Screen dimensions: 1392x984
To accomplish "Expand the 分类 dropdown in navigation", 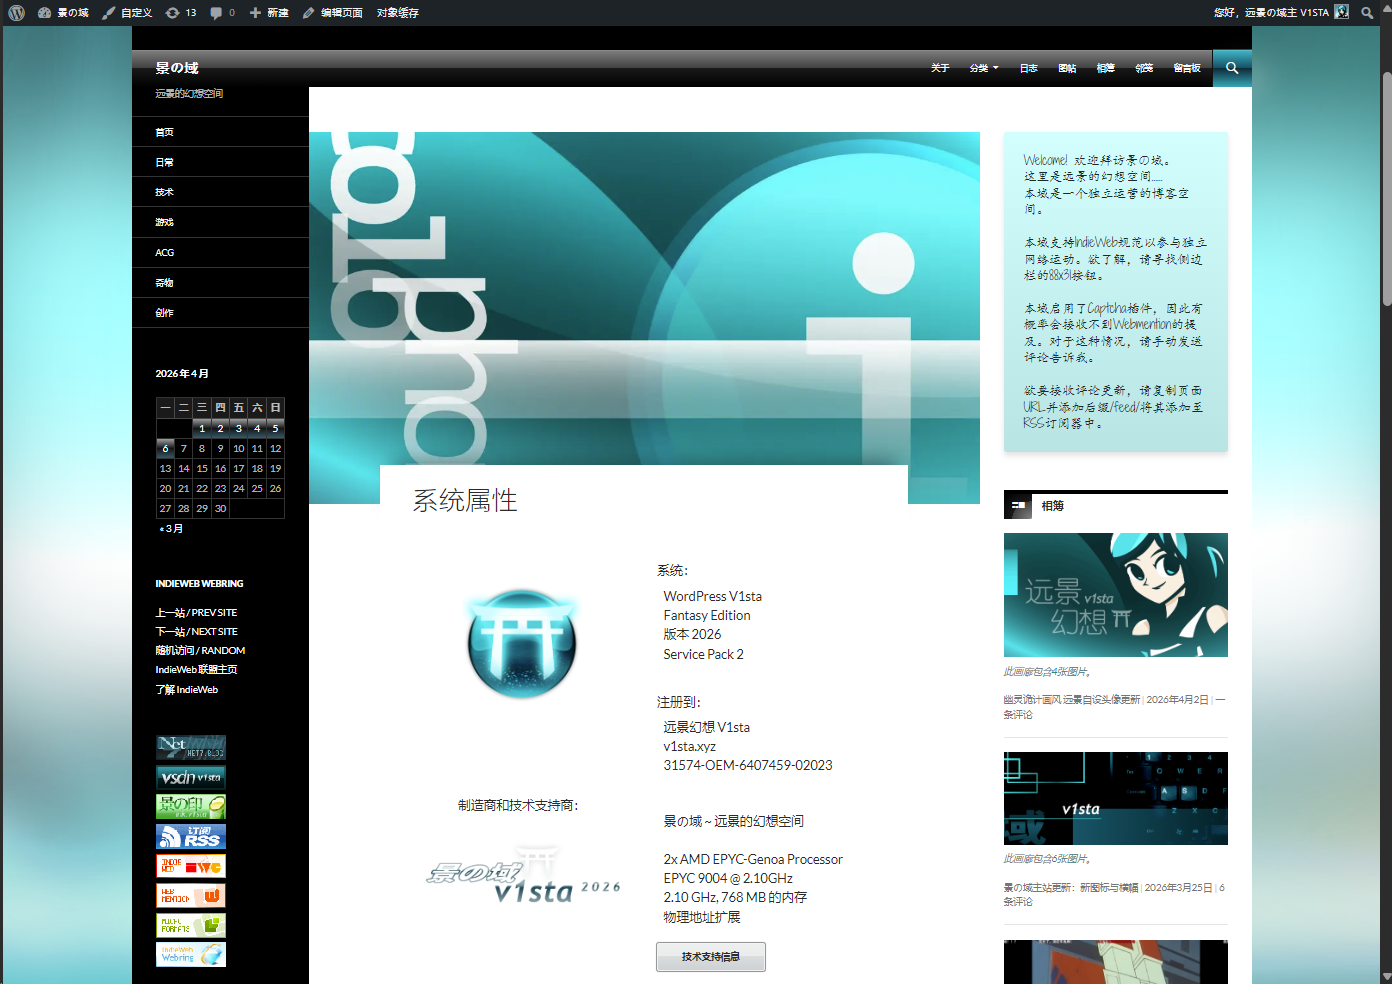I will point(983,68).
